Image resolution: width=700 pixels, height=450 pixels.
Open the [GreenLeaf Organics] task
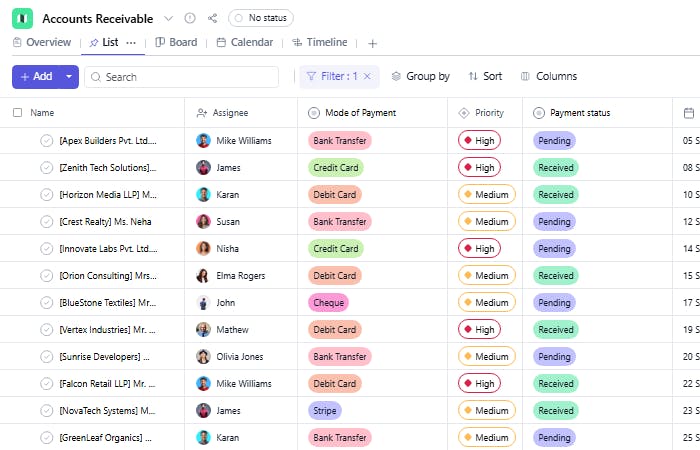(x=105, y=438)
